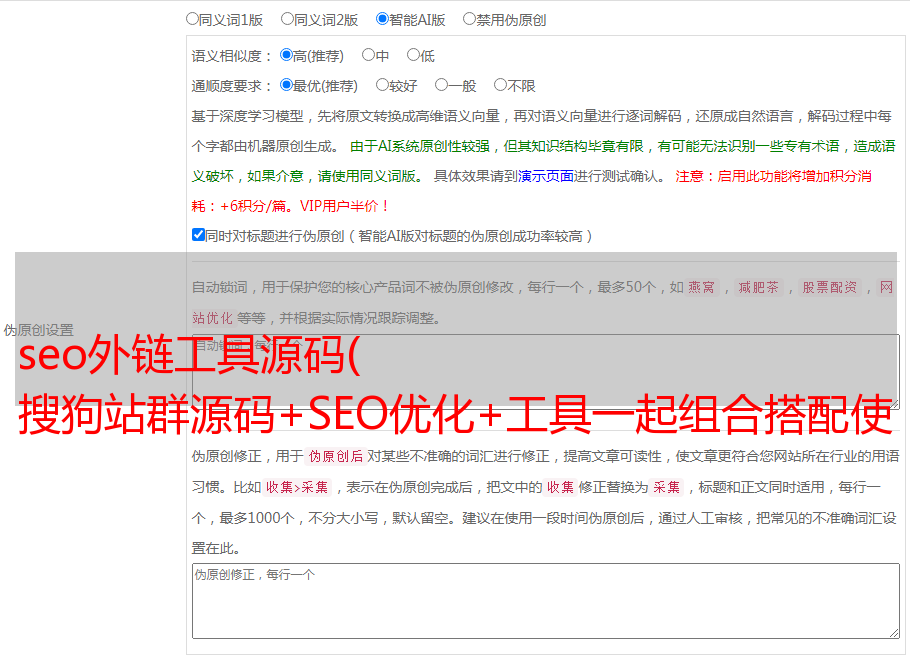Toggle the 同时对标题进行伪原创 checkbox
Screen dimensions: 911x658
pyautogui.click(x=198, y=235)
